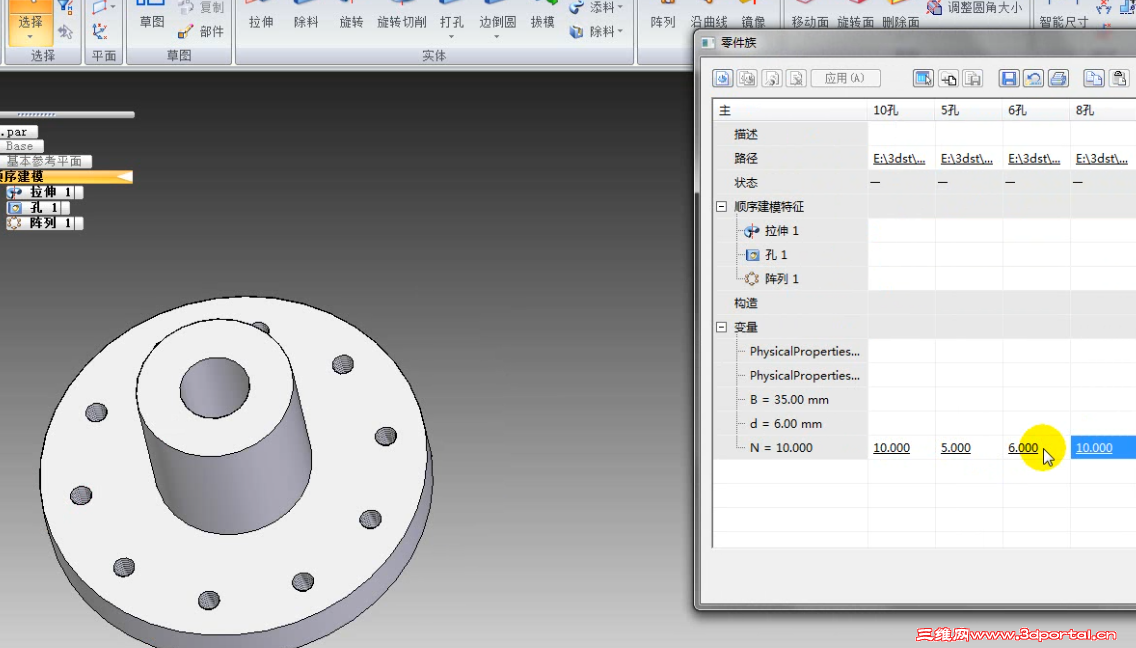Image resolution: width=1136 pixels, height=648 pixels.
Task: Click highlighted N value in 8孔 column
Action: [1103, 448]
